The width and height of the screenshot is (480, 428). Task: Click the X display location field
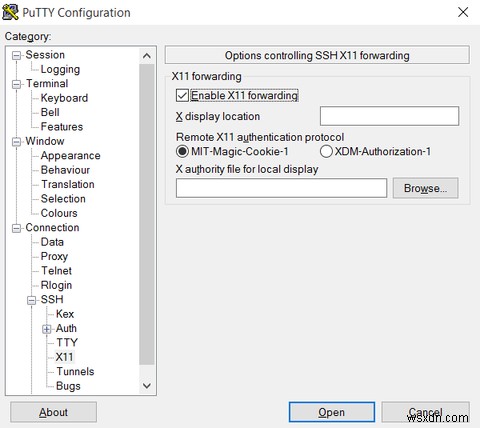pyautogui.click(x=389, y=116)
